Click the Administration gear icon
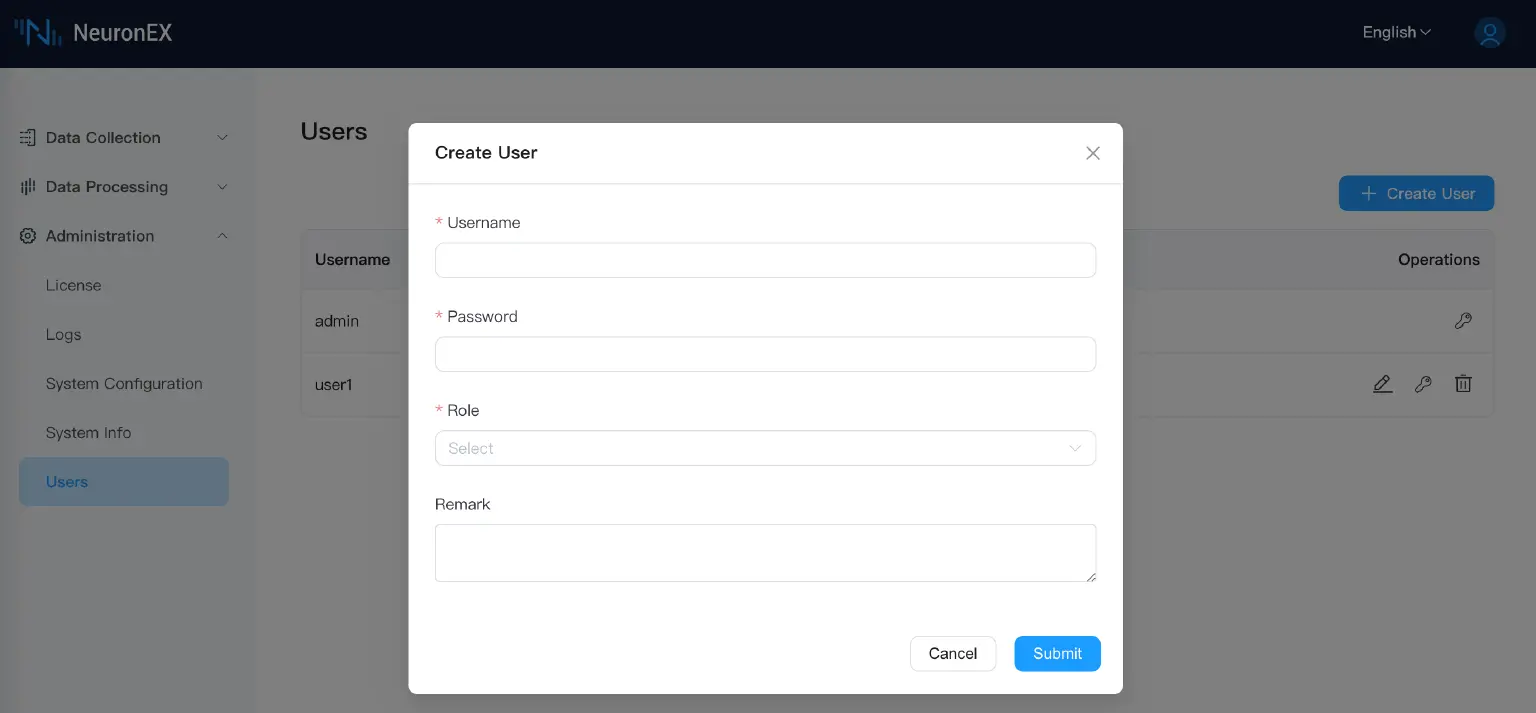Screen dimensions: 1536x713 (27, 236)
